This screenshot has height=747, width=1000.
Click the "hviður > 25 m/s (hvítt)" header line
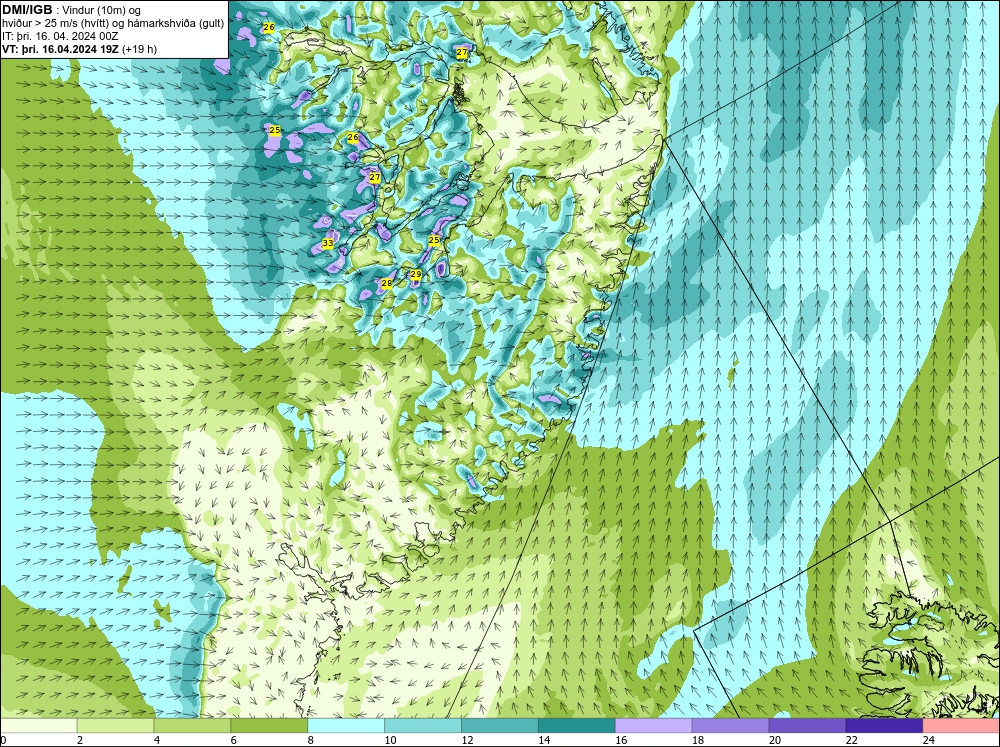tap(113, 23)
